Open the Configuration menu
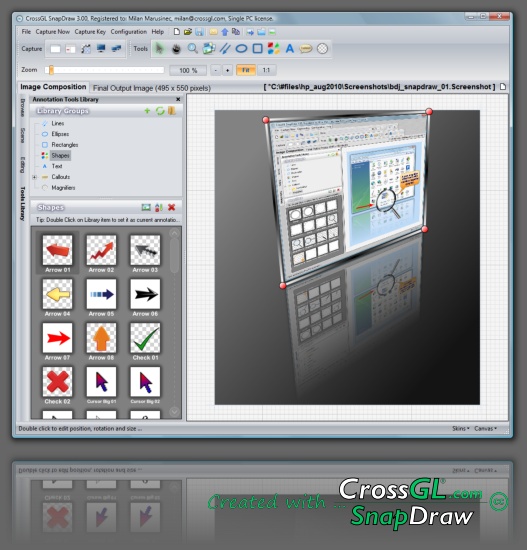 (129, 32)
